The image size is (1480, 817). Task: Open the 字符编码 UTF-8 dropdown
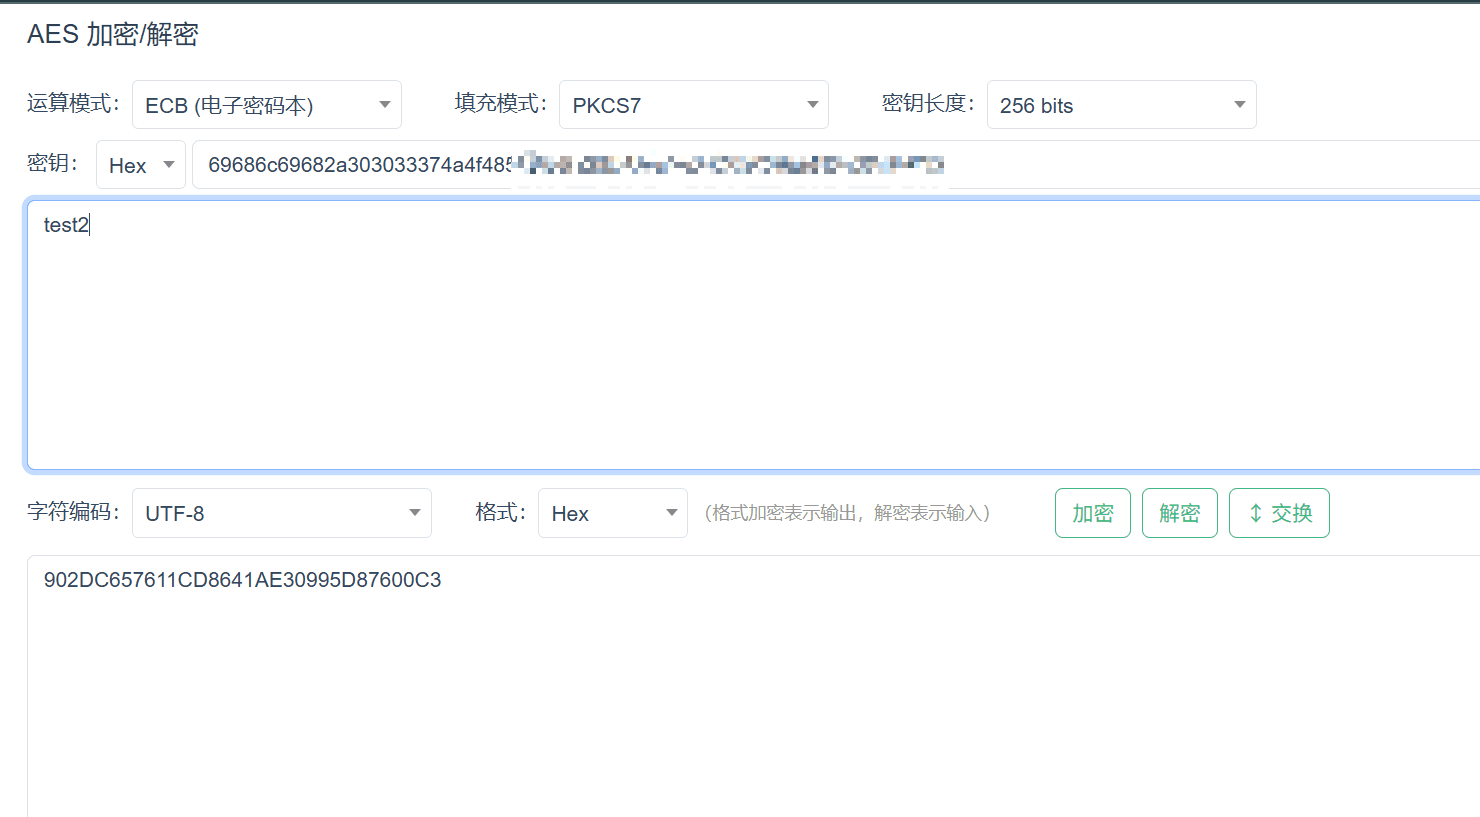[281, 513]
